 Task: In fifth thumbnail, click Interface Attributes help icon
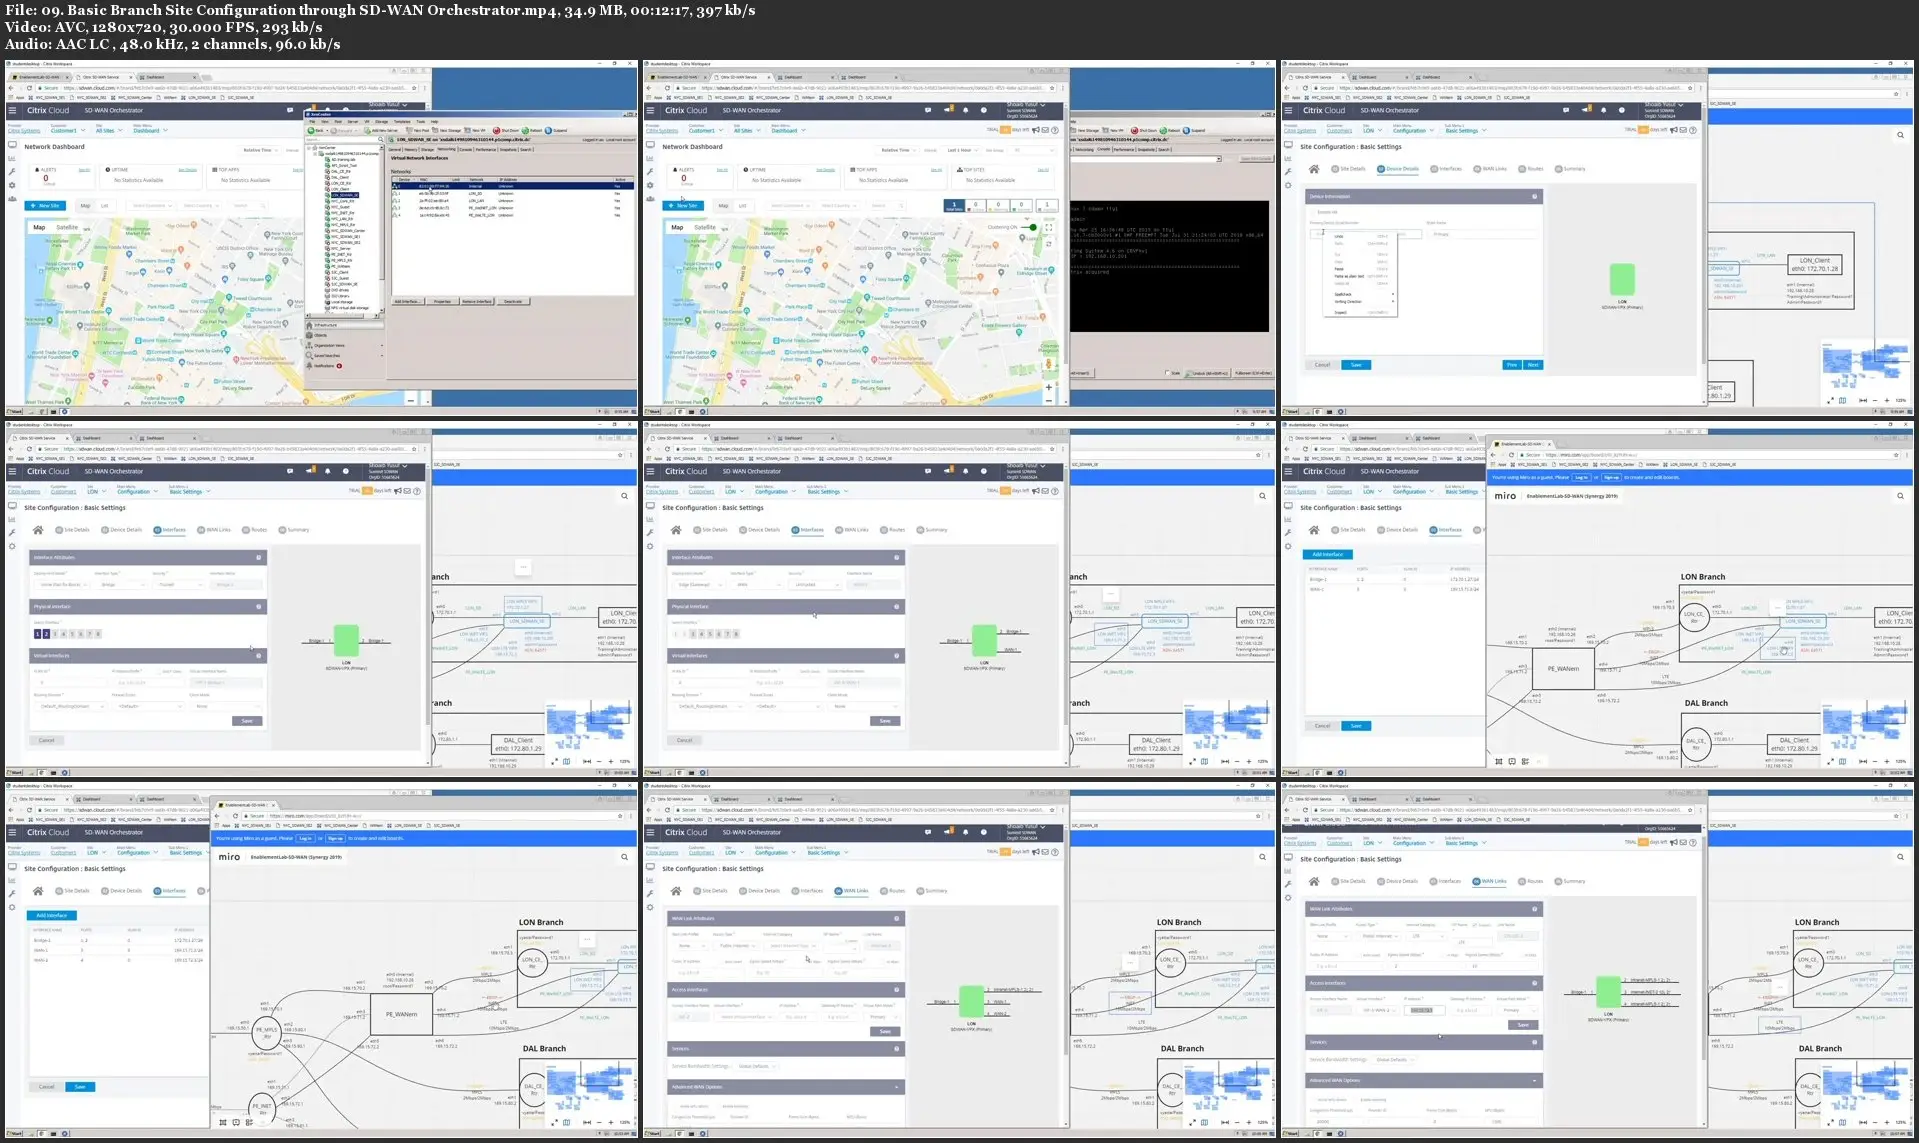[896, 557]
